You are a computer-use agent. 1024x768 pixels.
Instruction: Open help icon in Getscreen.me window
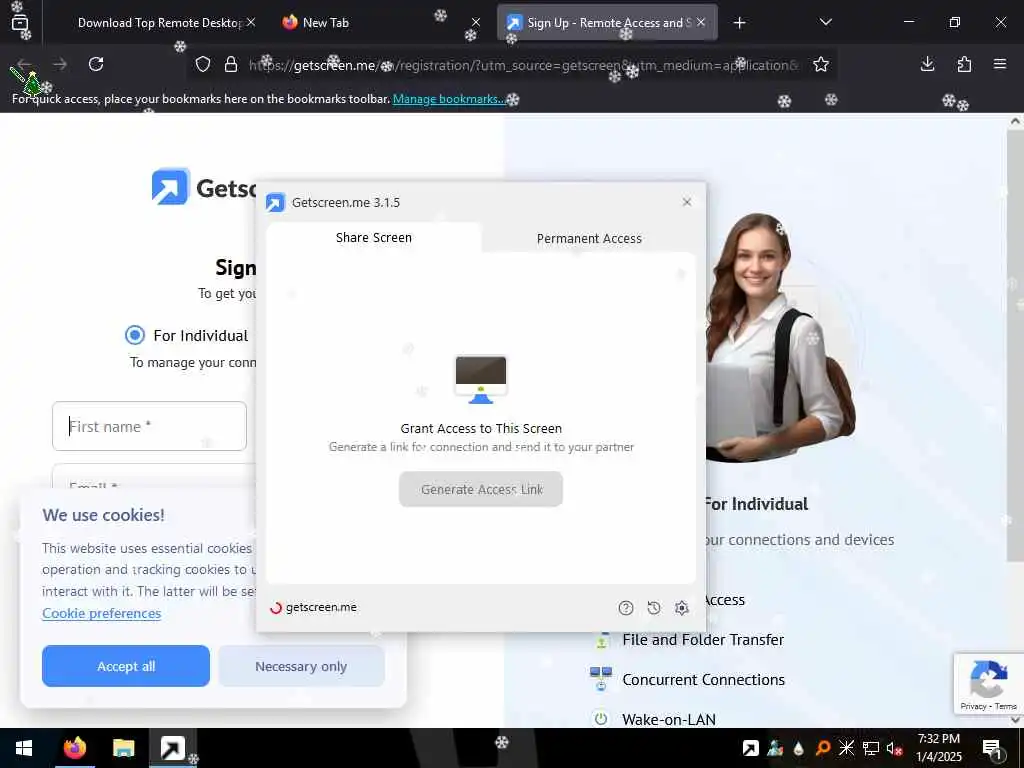626,608
